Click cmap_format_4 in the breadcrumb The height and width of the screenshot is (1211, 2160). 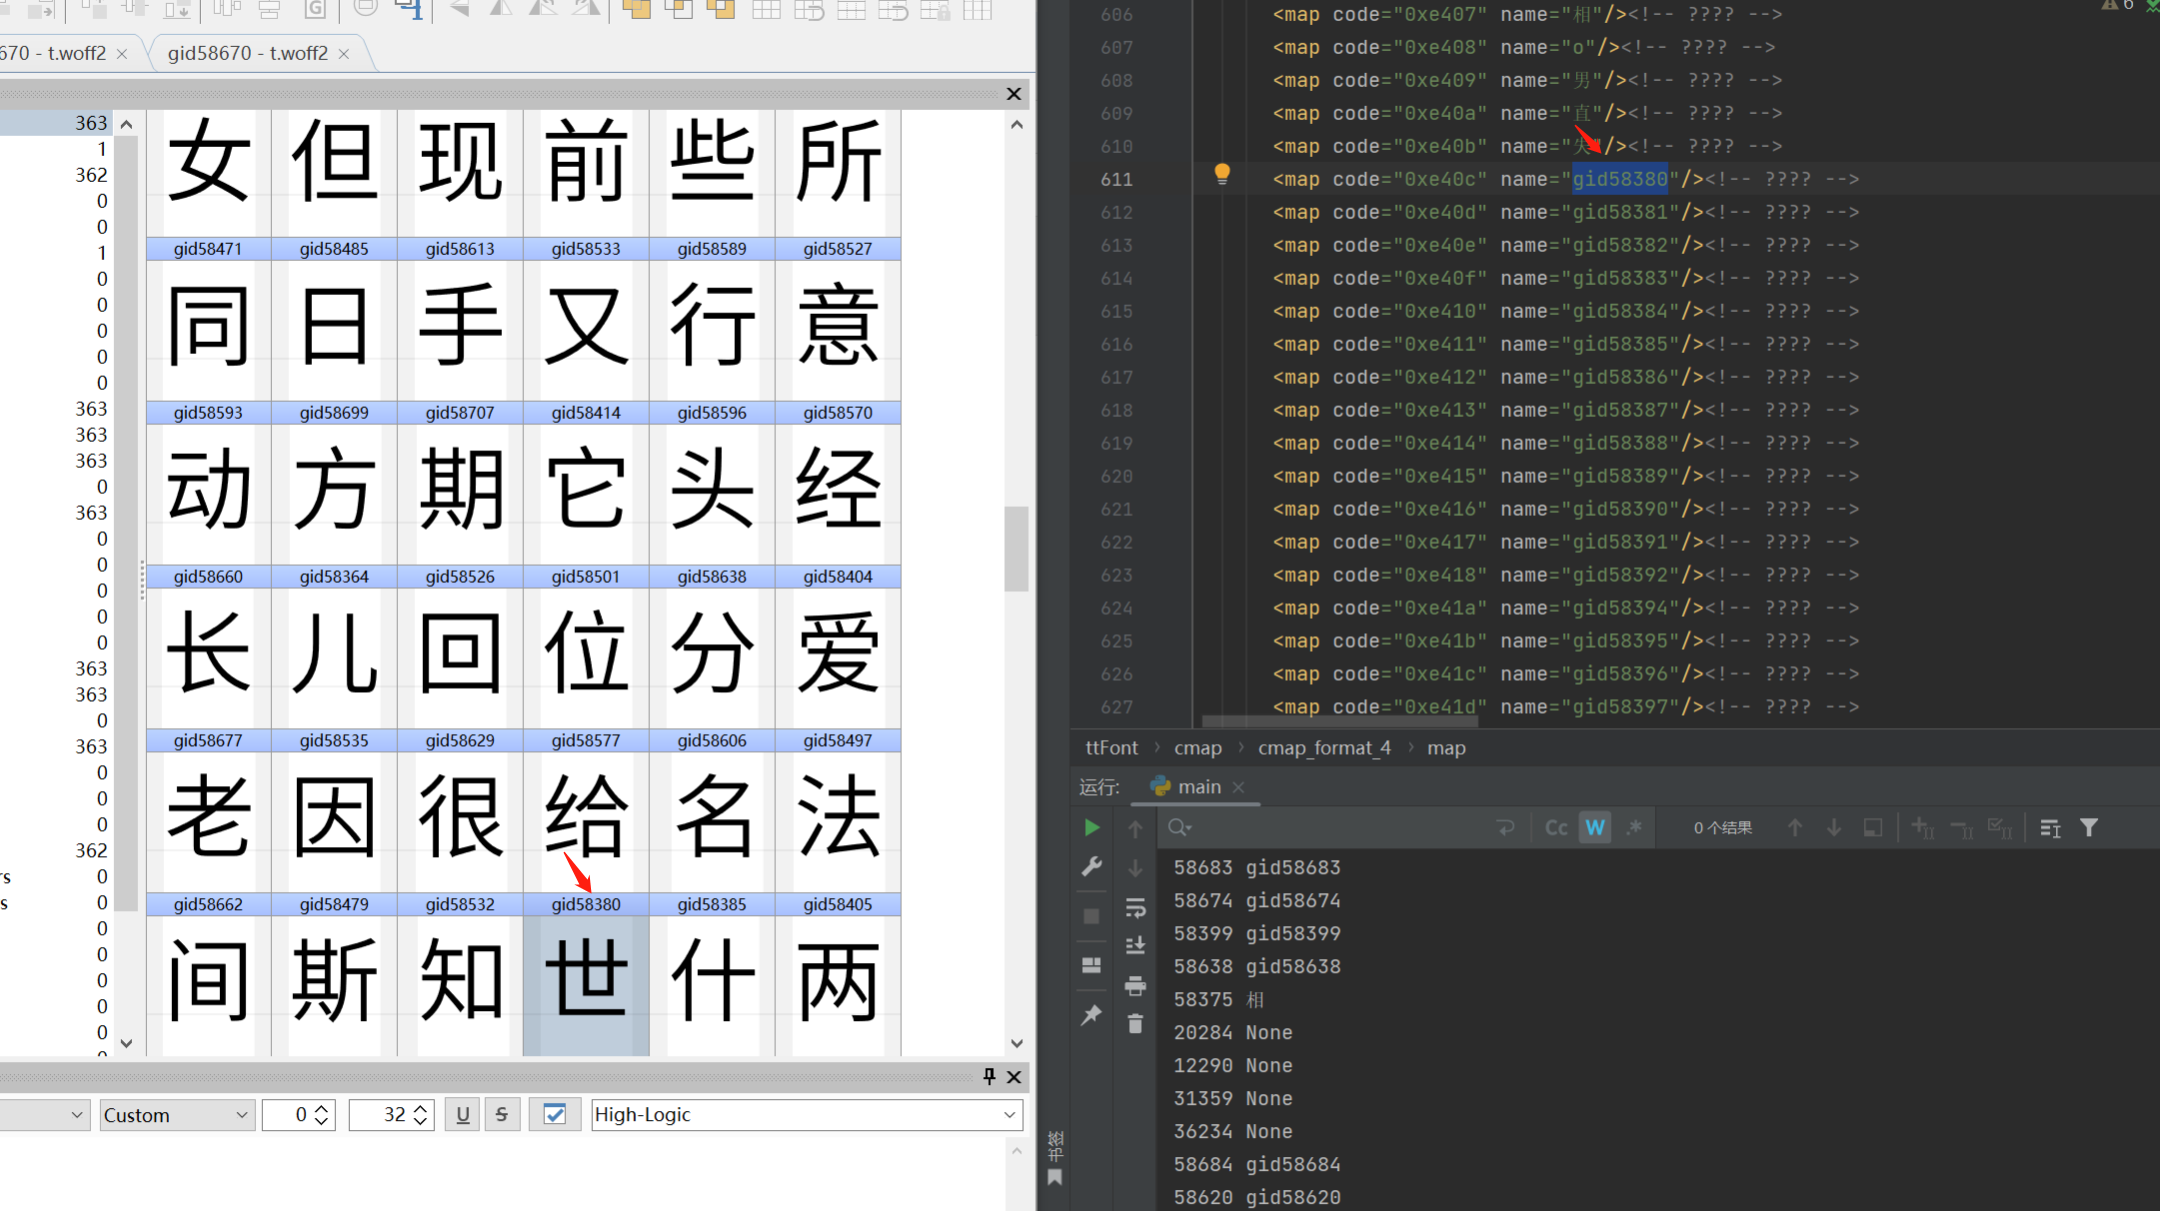coord(1324,748)
